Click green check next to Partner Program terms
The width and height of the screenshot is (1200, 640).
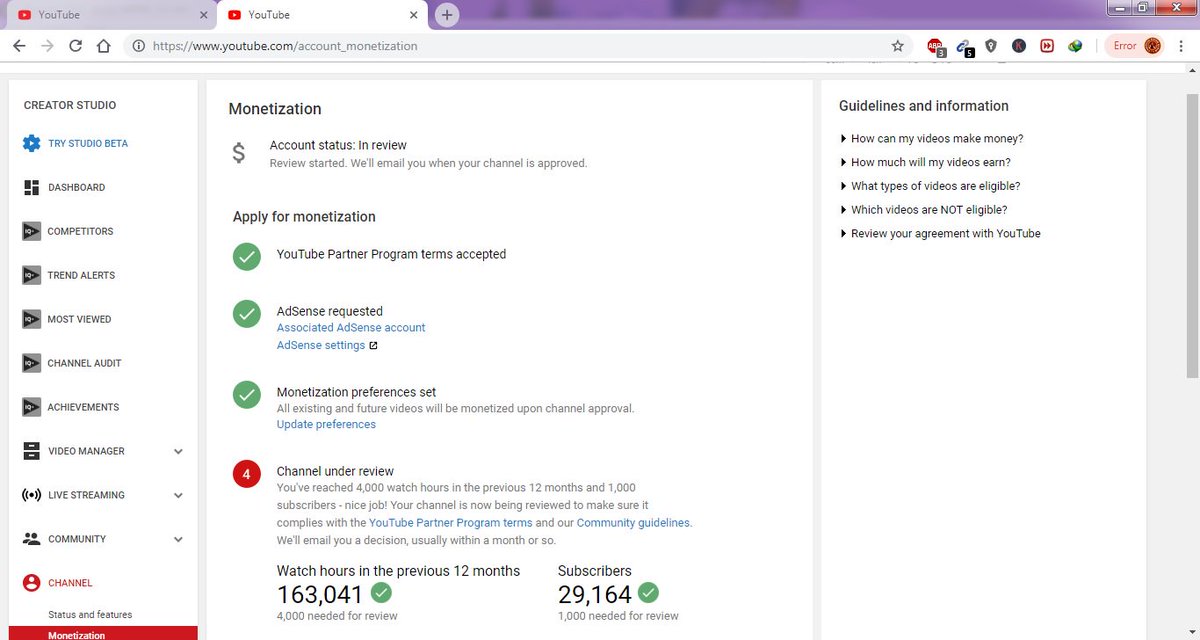(x=247, y=256)
